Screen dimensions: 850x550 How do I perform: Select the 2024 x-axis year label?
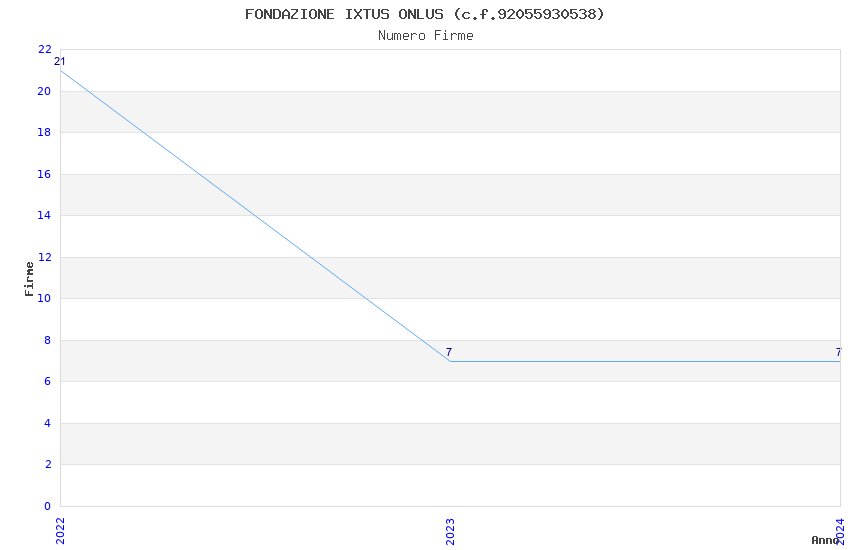[x=840, y=531]
